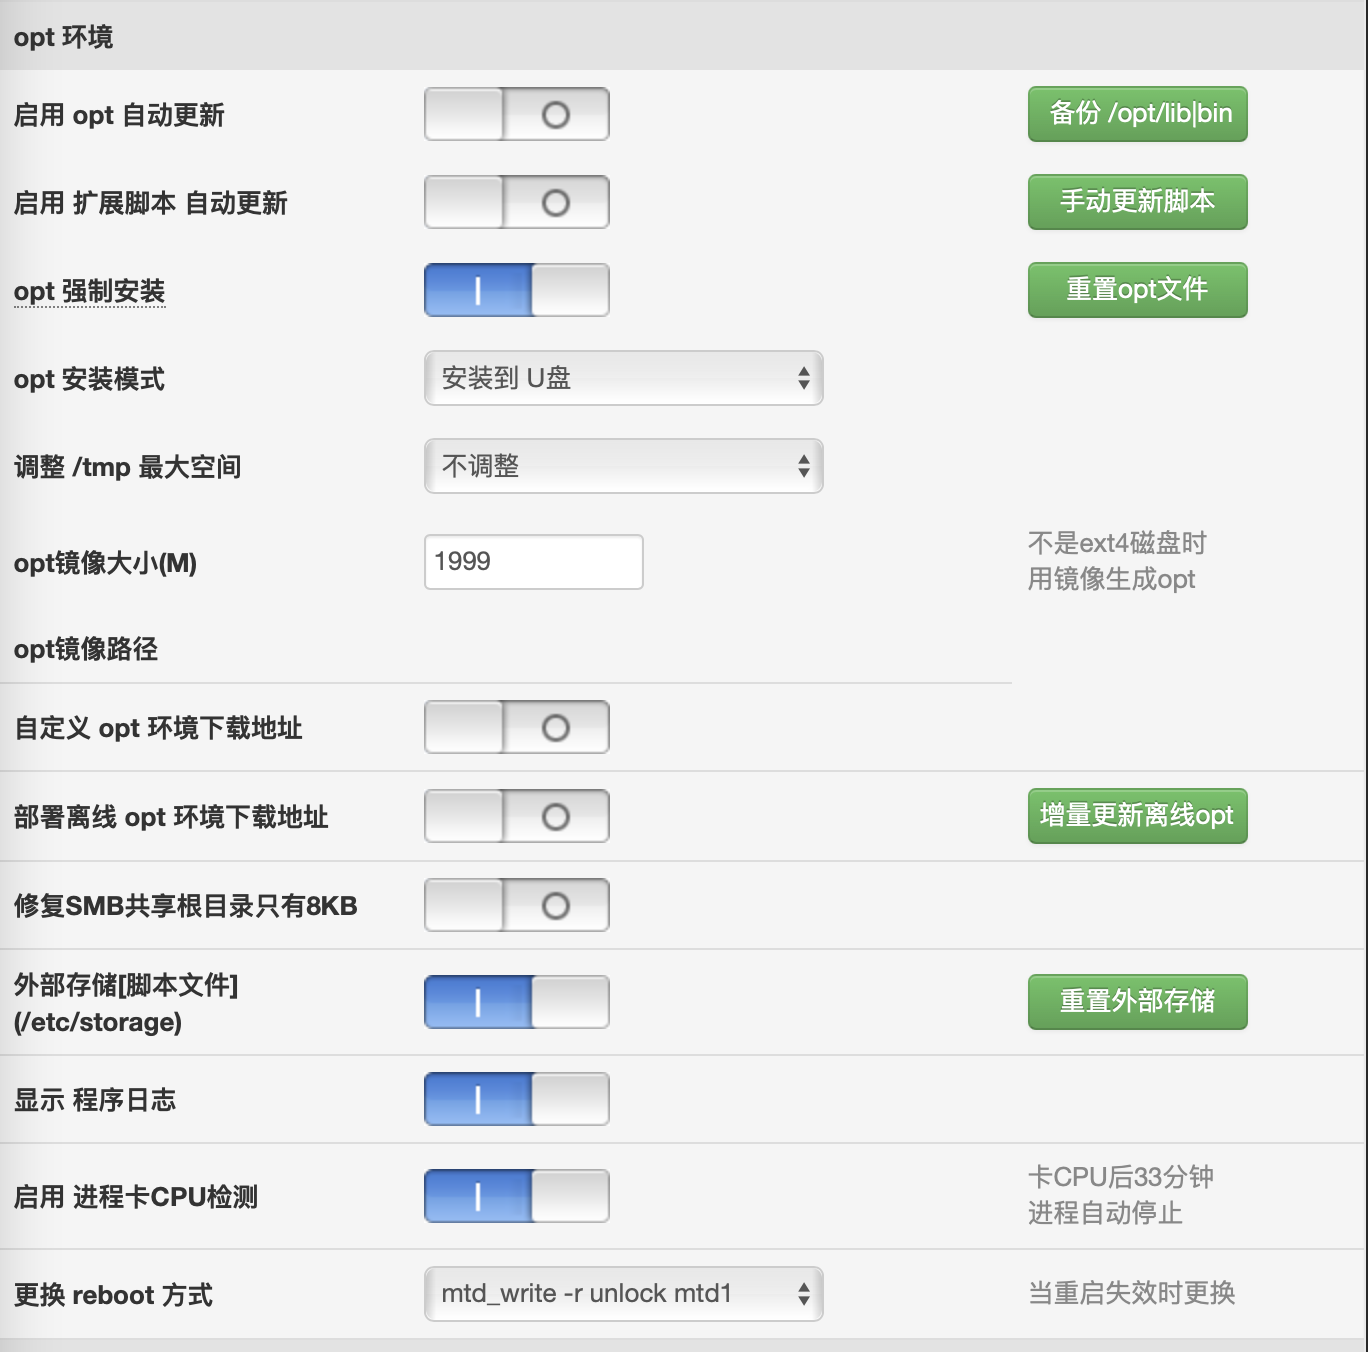Open the opt 安装模式 dropdown
The image size is (1368, 1352).
click(x=623, y=378)
